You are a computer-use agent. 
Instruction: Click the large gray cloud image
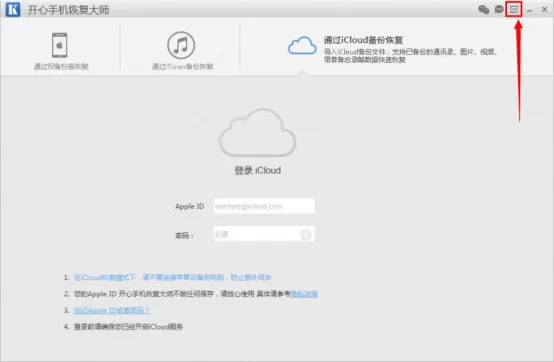tap(257, 132)
